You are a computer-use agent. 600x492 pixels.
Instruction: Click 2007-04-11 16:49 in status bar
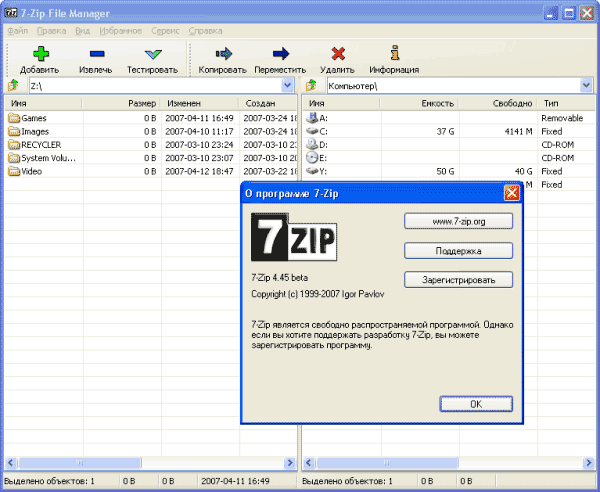[235, 481]
